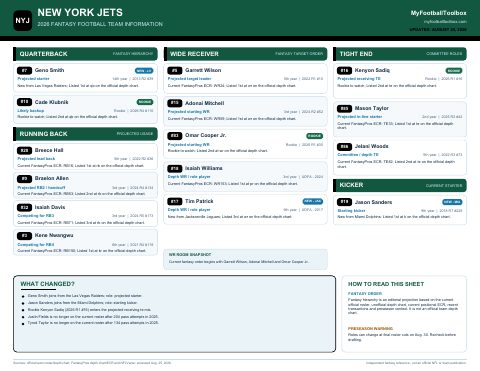Image resolution: width=480 pixels, height=371 pixels.
Task: Click Geno Smith's Projected starter role label
Action: pos(33,79)
